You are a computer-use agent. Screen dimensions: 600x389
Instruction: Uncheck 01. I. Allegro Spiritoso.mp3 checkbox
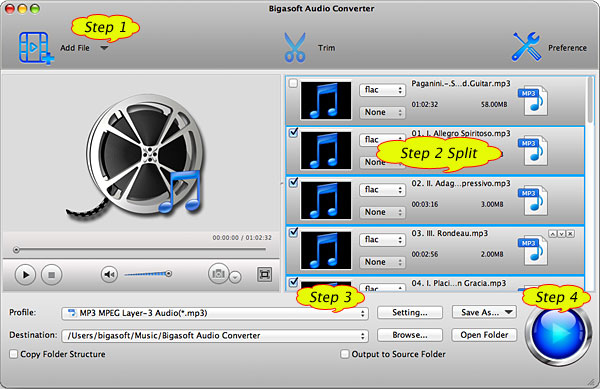tap(293, 133)
